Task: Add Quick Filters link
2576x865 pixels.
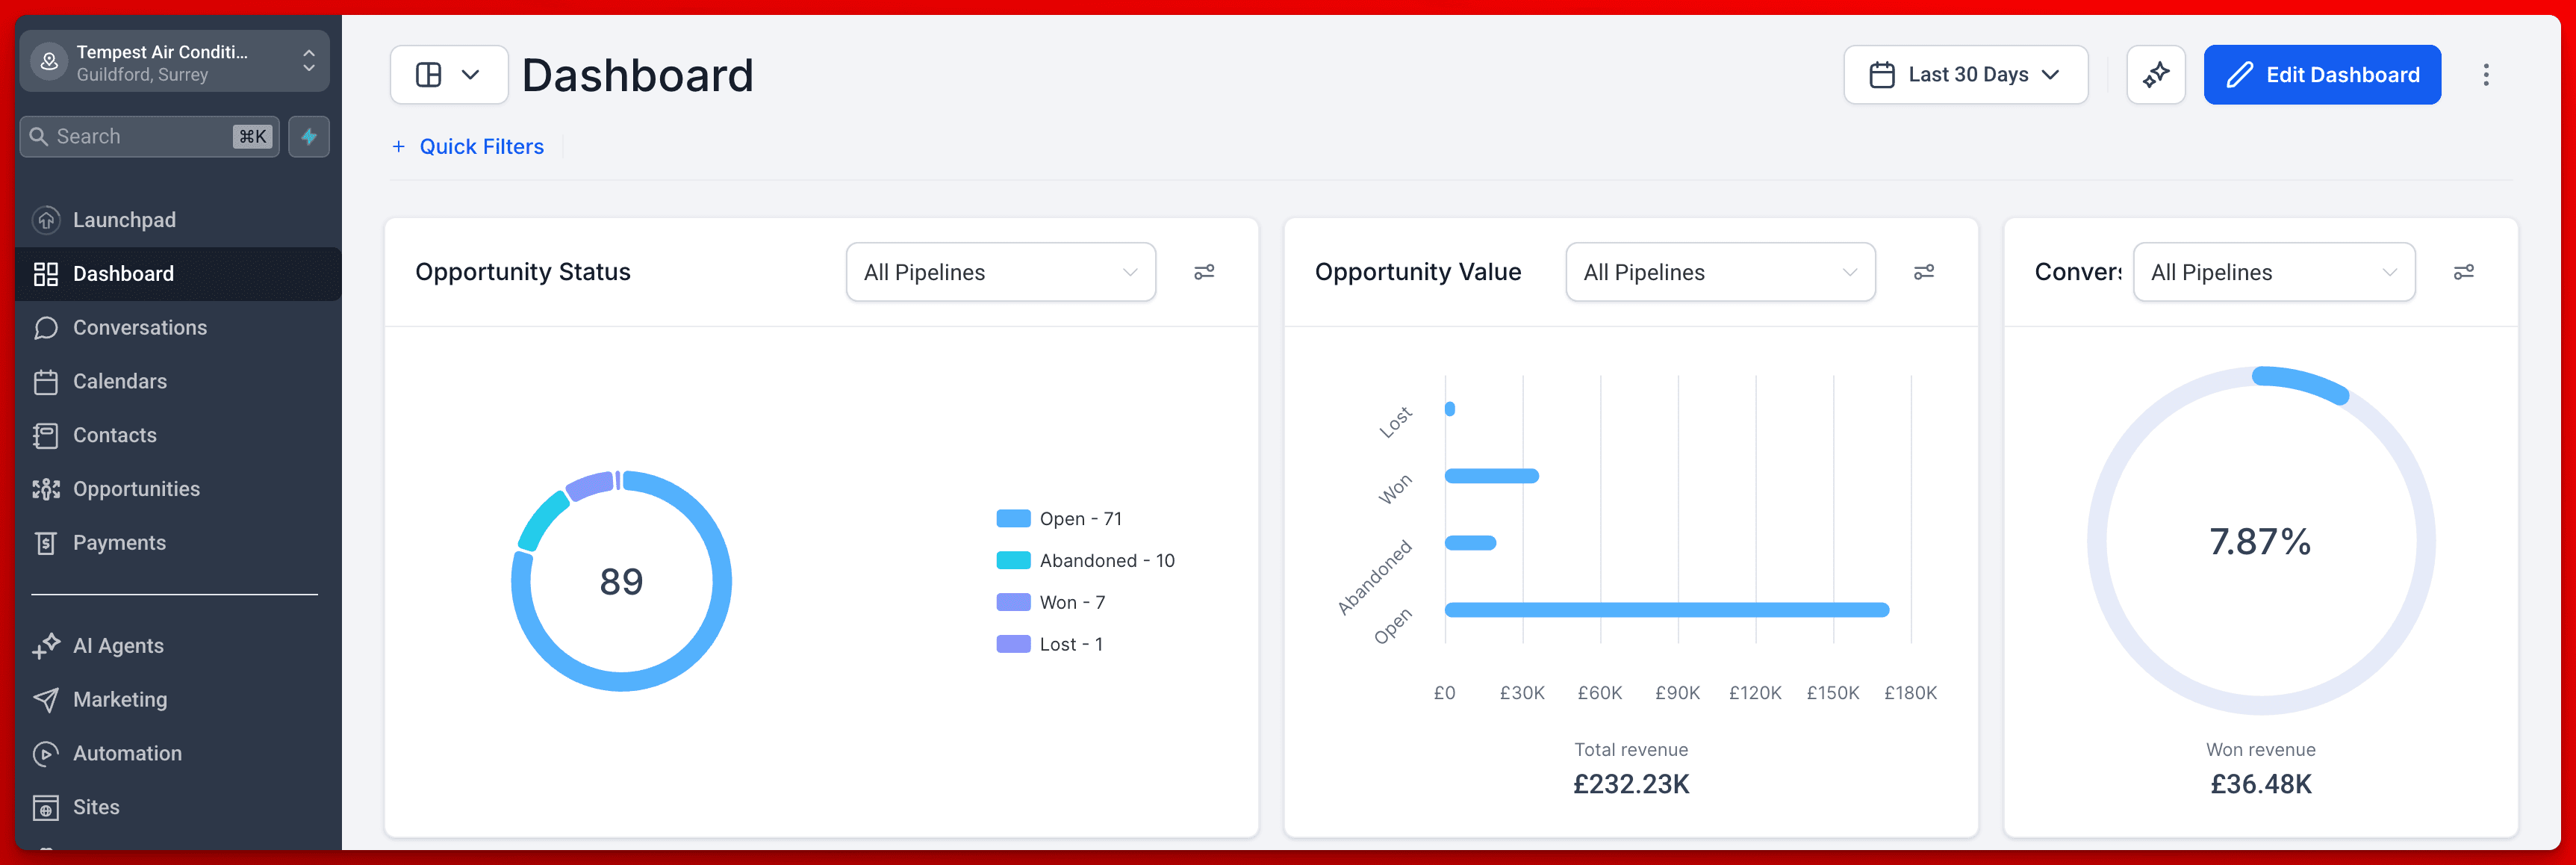Action: click(468, 147)
